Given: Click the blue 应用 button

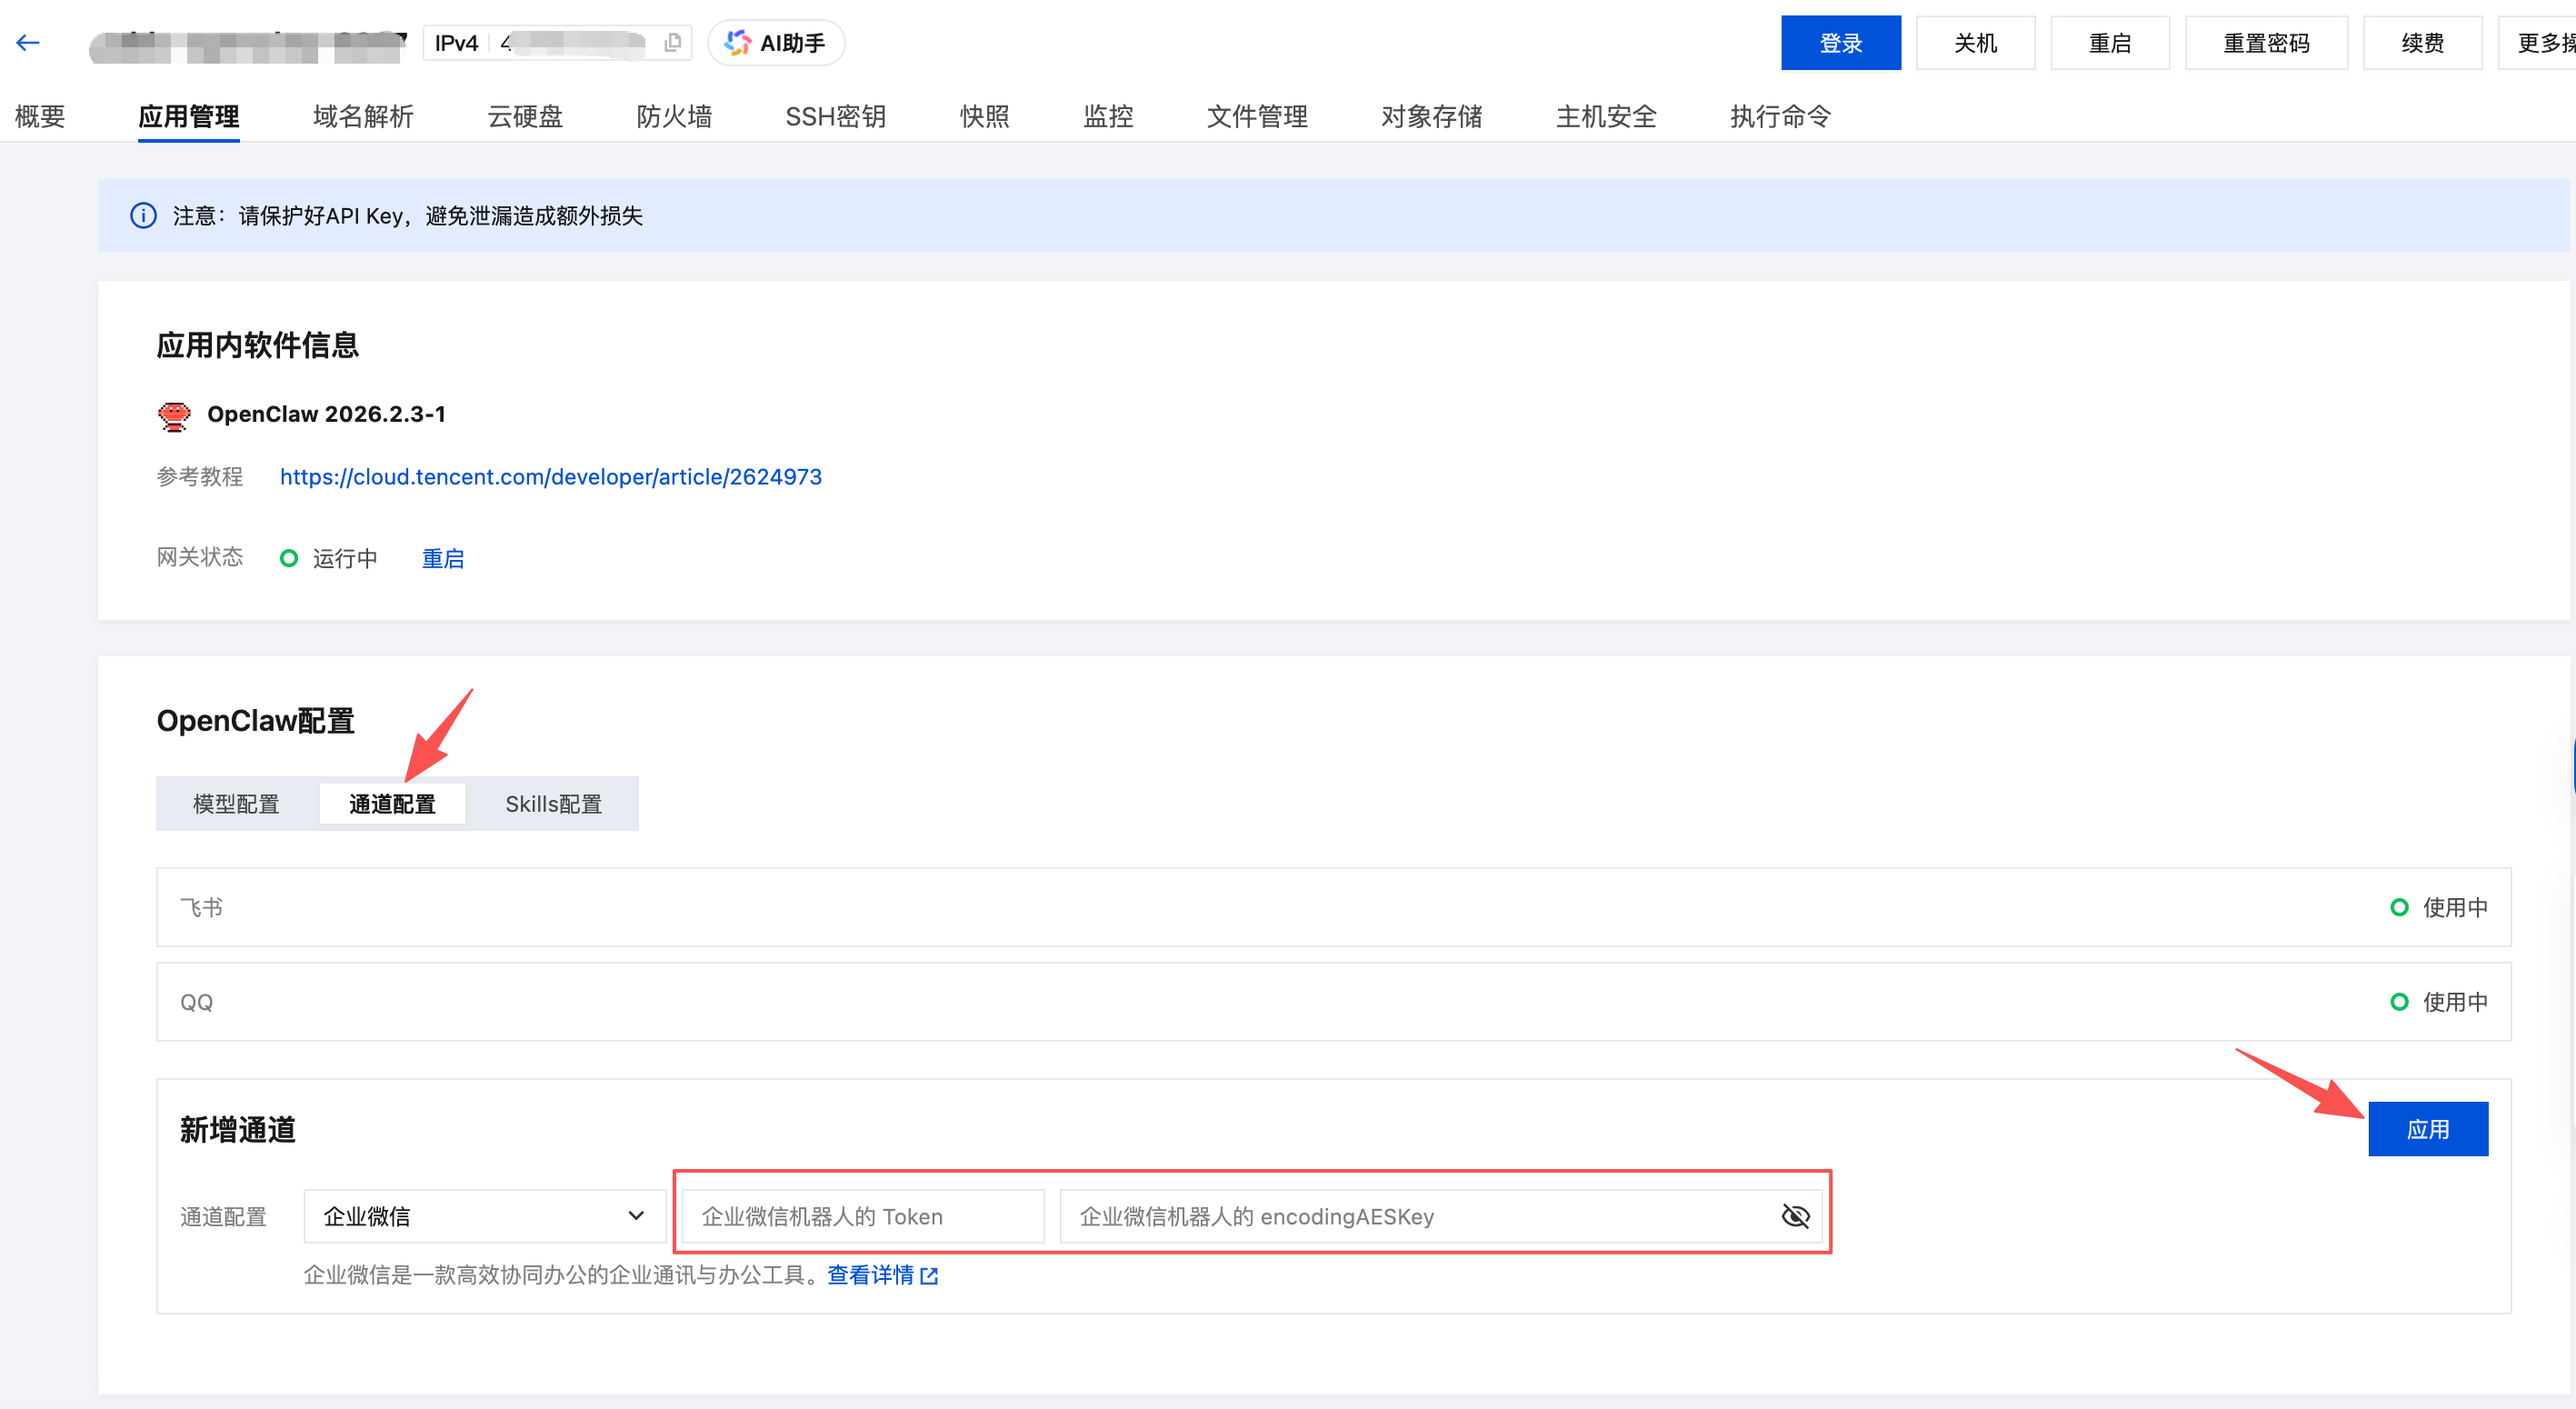Looking at the screenshot, I should pos(2427,1129).
